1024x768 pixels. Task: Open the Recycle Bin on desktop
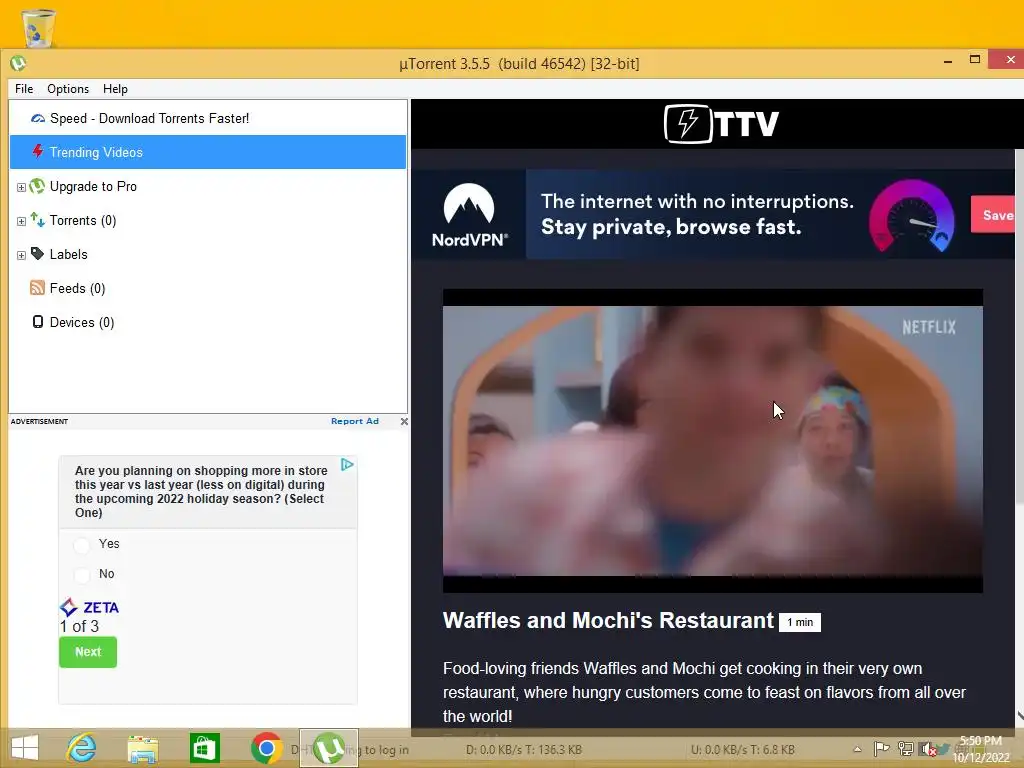coord(39,27)
